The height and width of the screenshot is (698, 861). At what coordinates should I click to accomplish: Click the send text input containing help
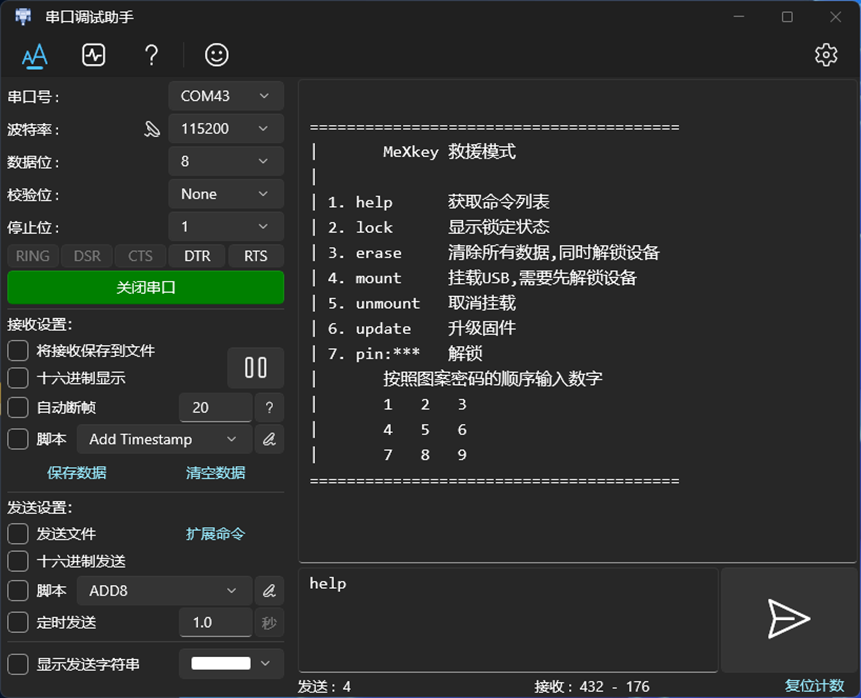point(508,619)
